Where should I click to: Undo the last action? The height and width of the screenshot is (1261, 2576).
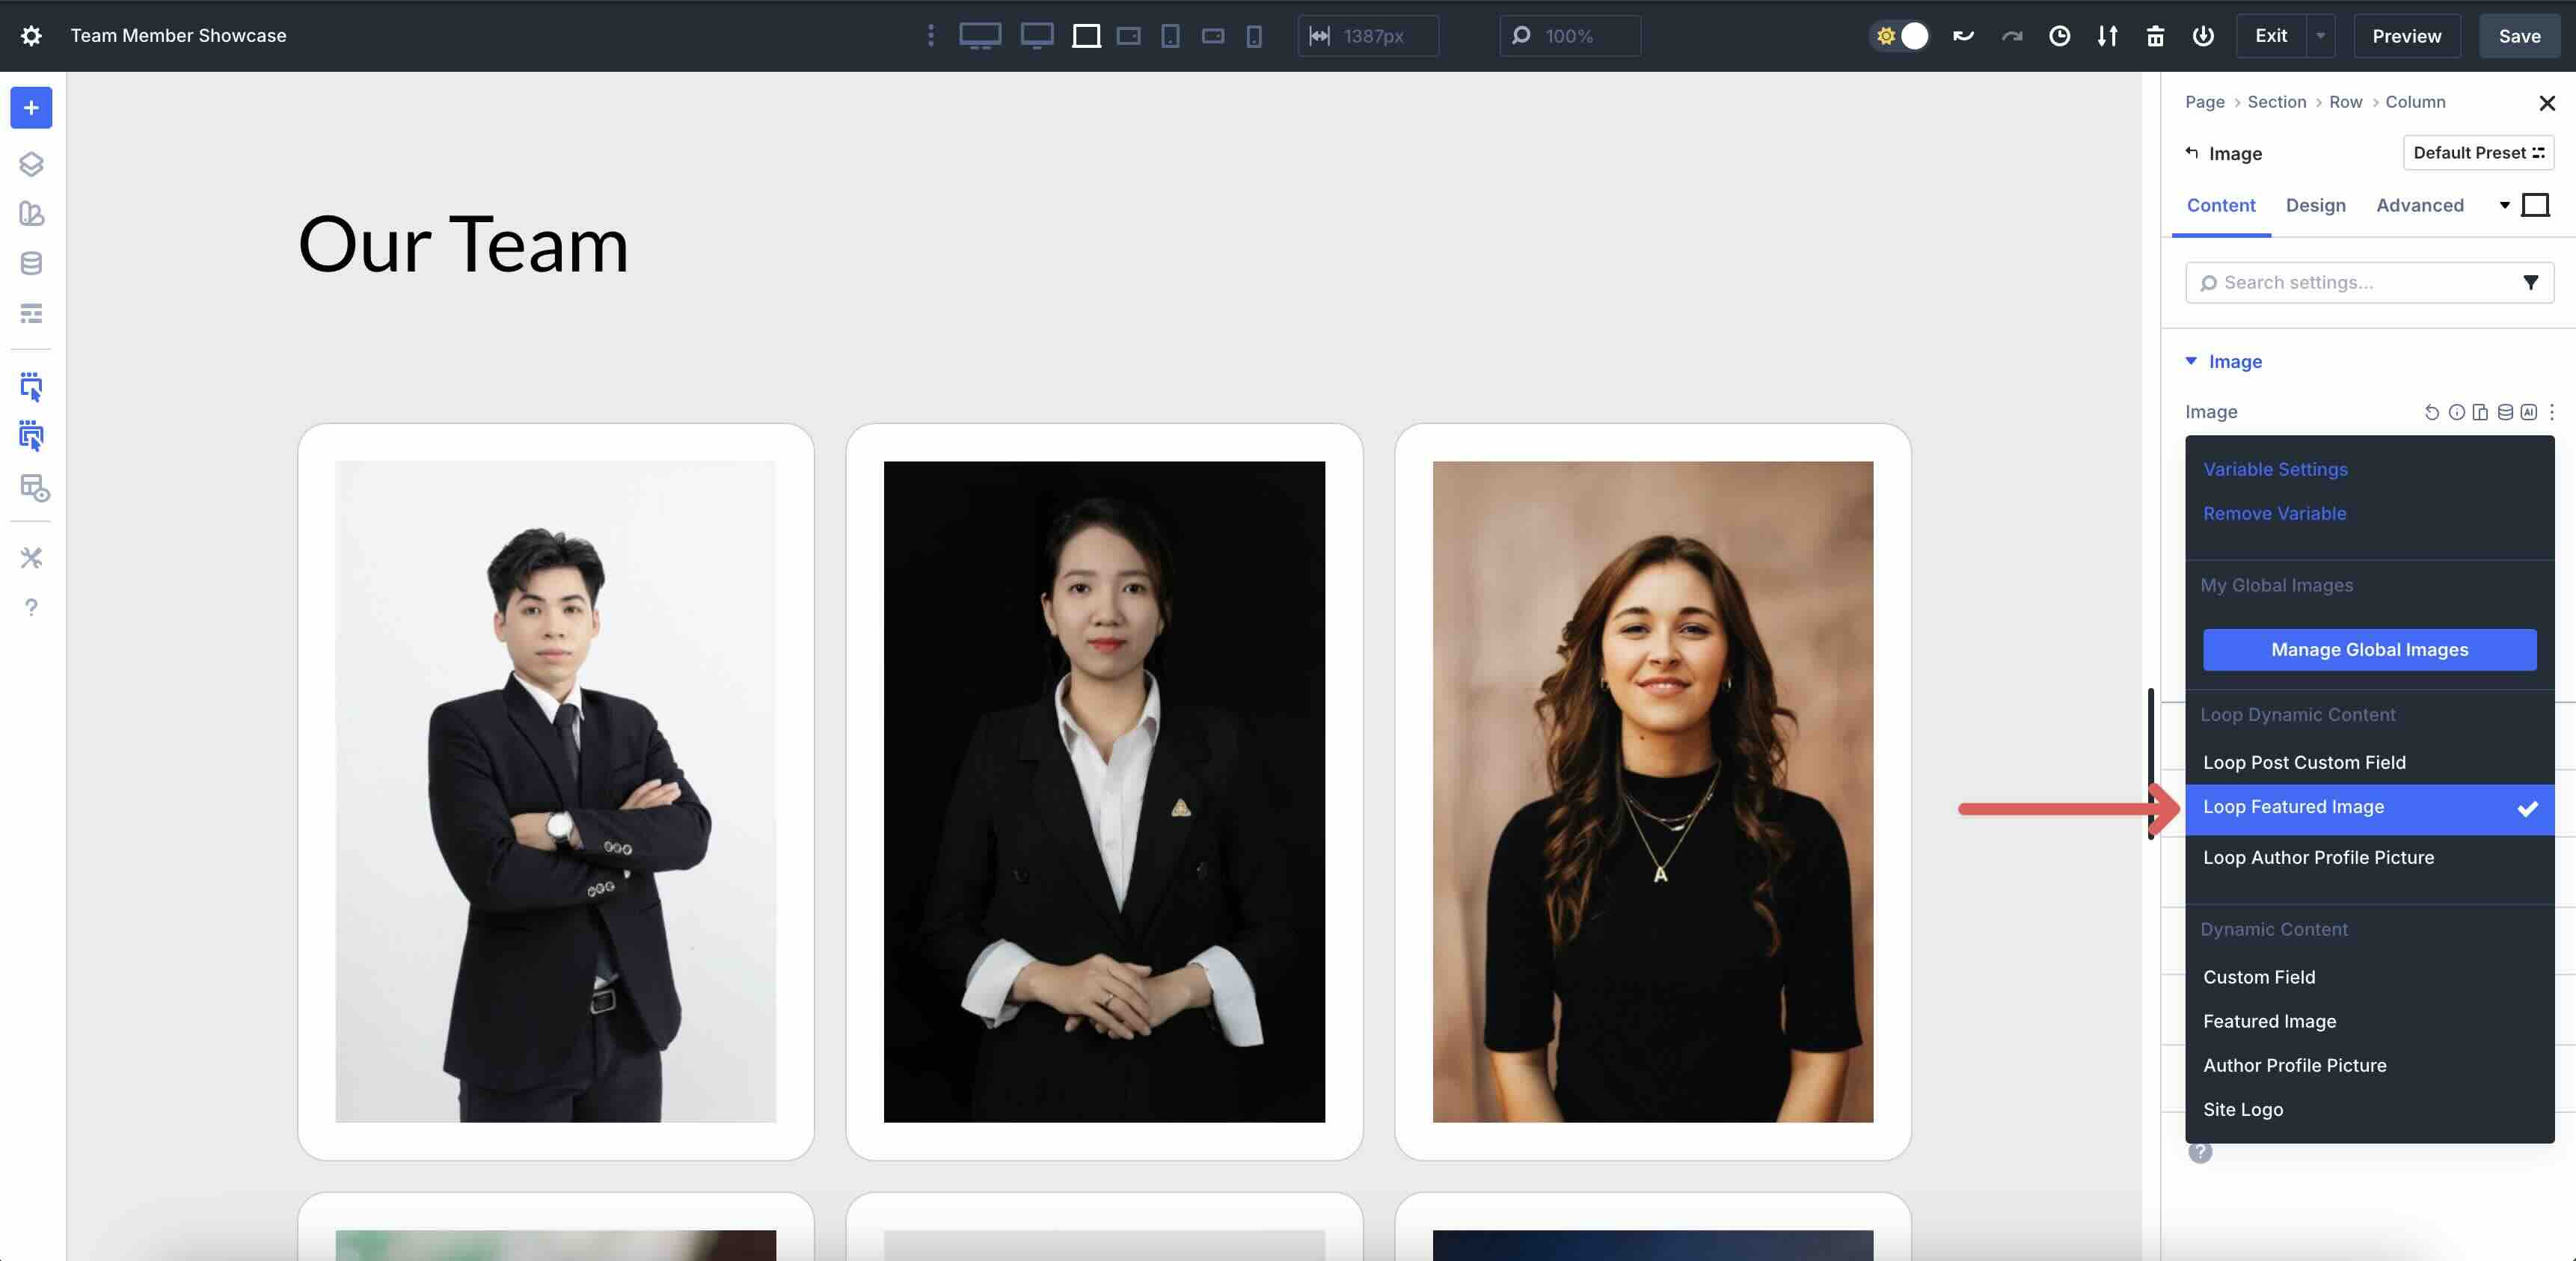click(x=1963, y=36)
